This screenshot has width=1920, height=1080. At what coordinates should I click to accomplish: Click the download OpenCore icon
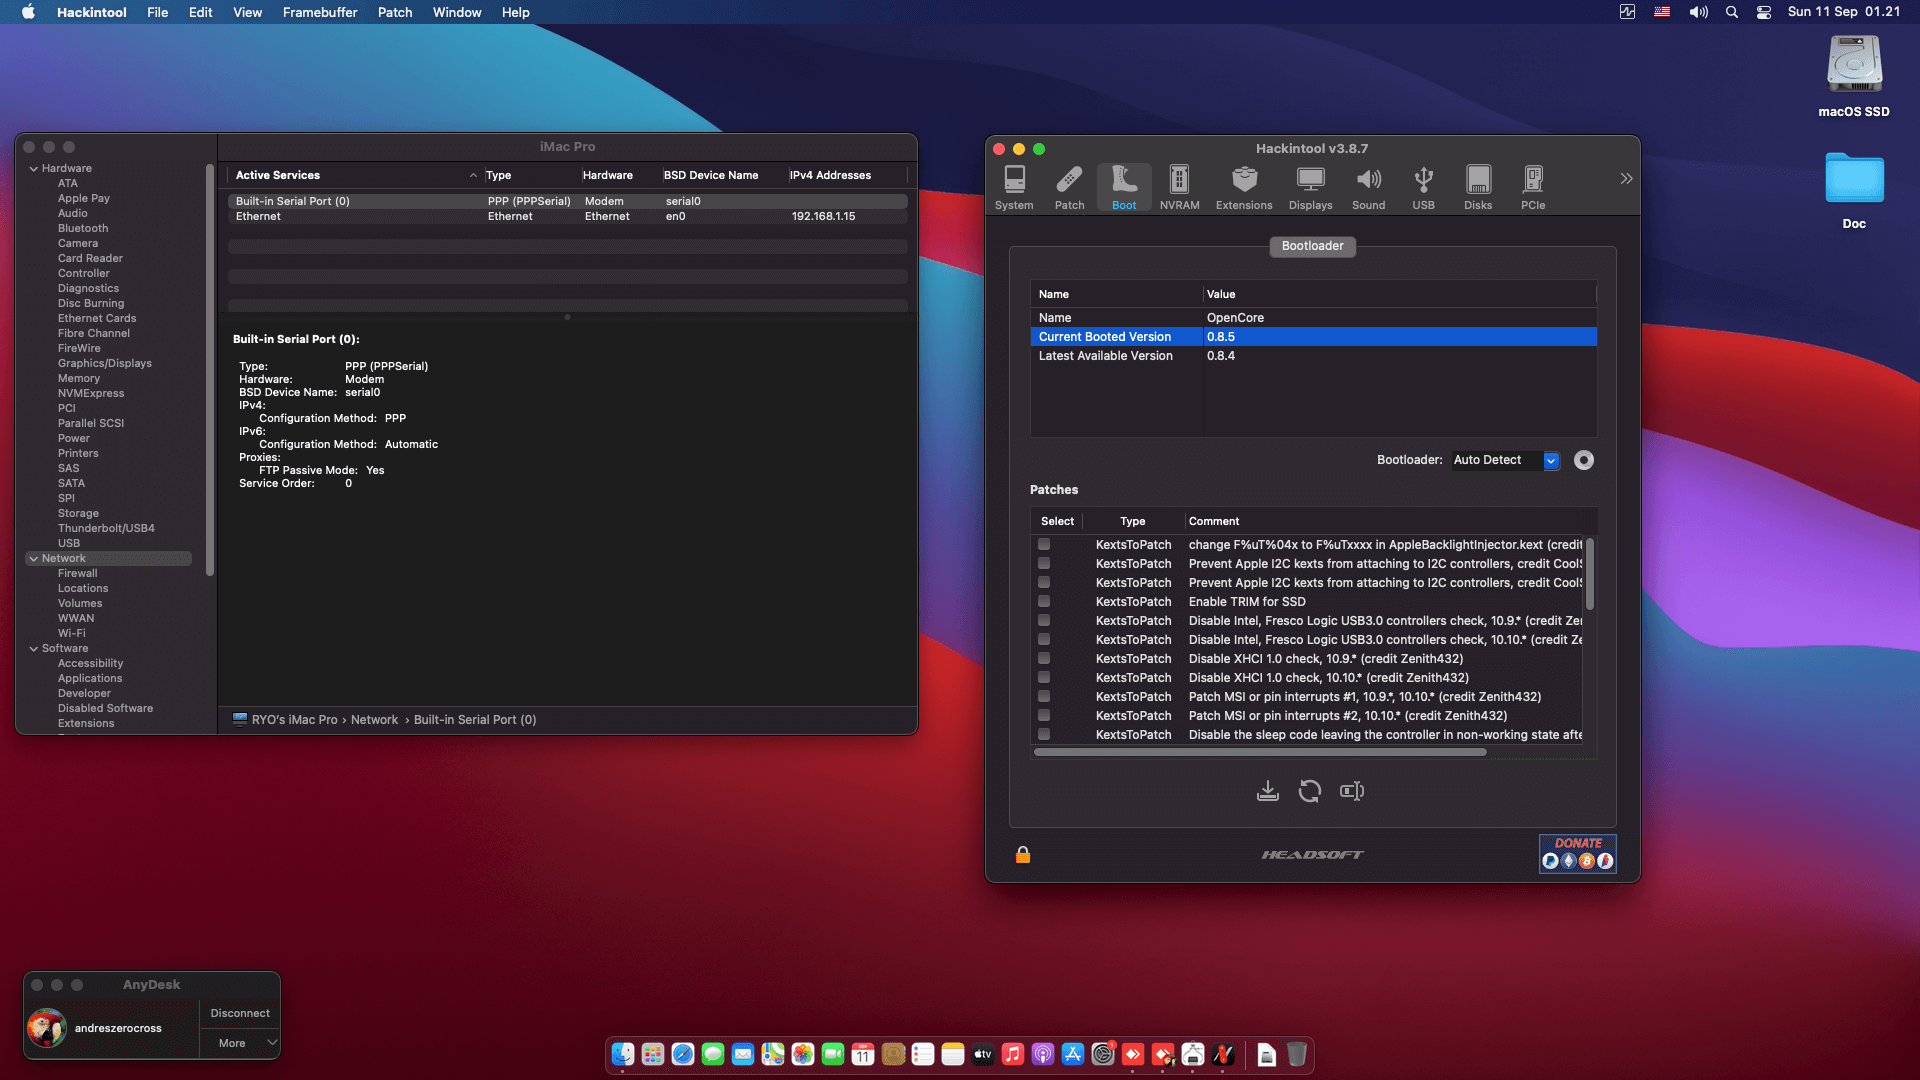1268,791
